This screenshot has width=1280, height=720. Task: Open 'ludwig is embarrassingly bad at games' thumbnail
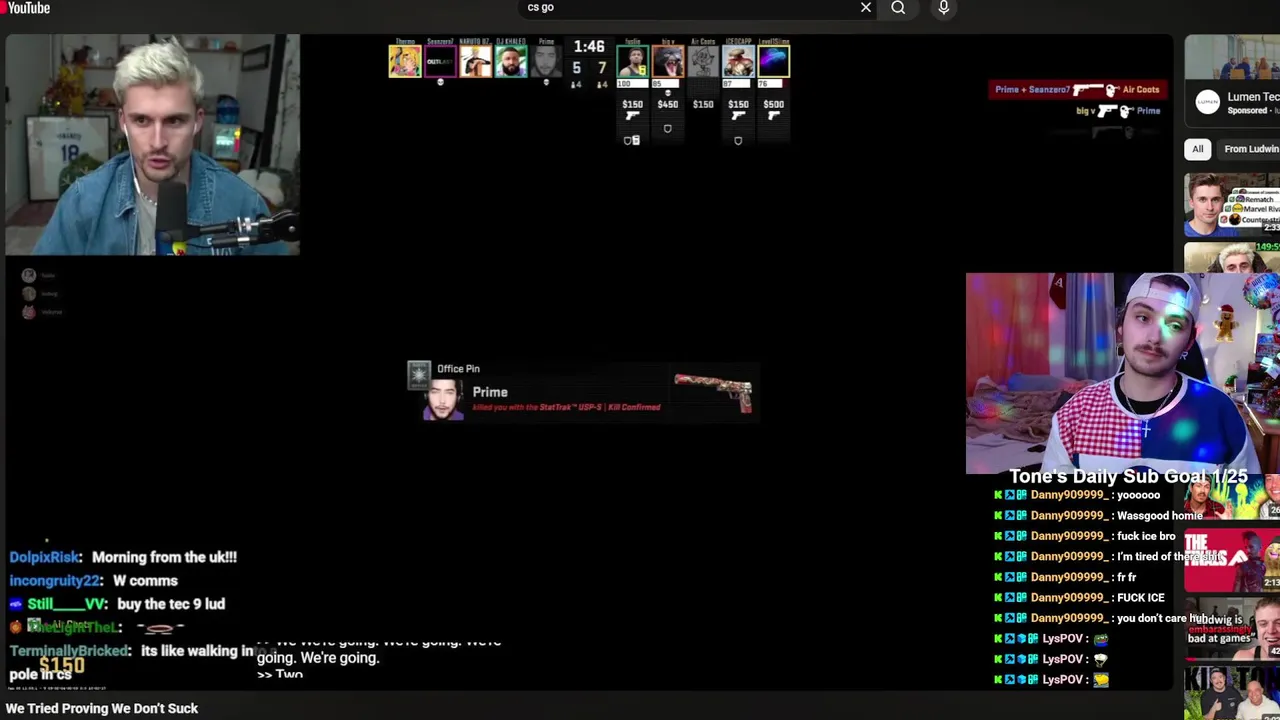pos(1232,628)
